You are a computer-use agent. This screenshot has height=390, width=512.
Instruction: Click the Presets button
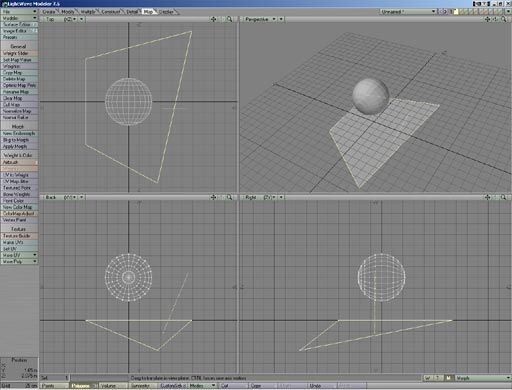pos(19,37)
